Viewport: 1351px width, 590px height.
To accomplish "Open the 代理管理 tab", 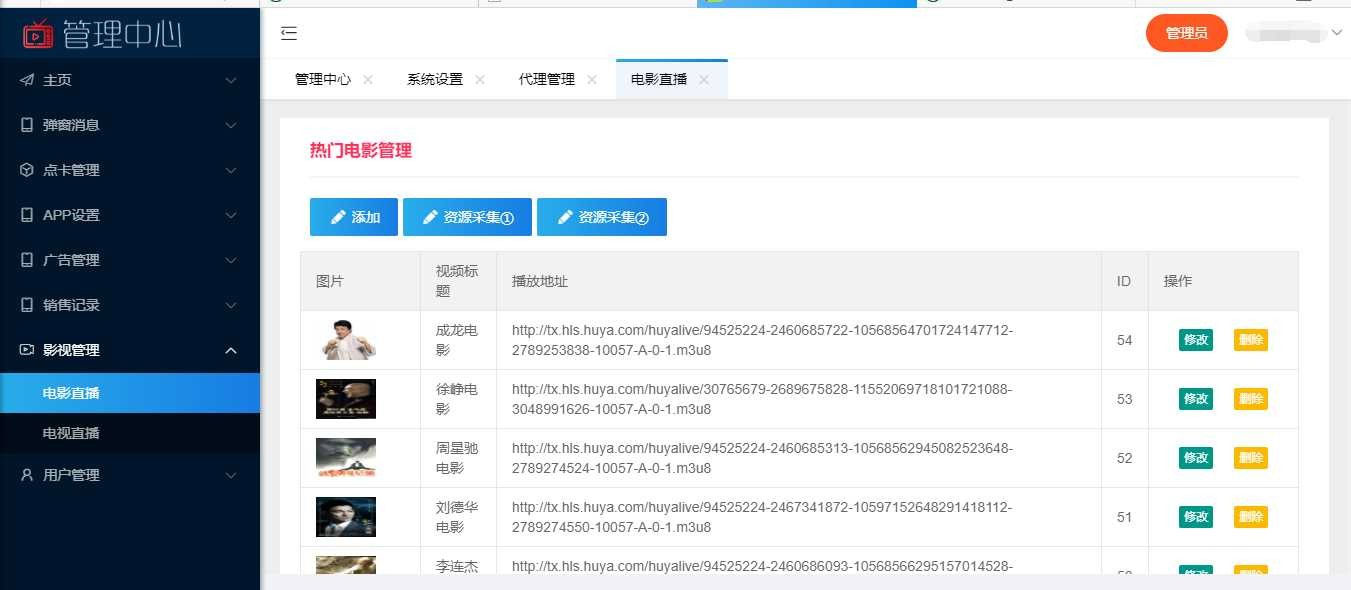I will click(545, 79).
